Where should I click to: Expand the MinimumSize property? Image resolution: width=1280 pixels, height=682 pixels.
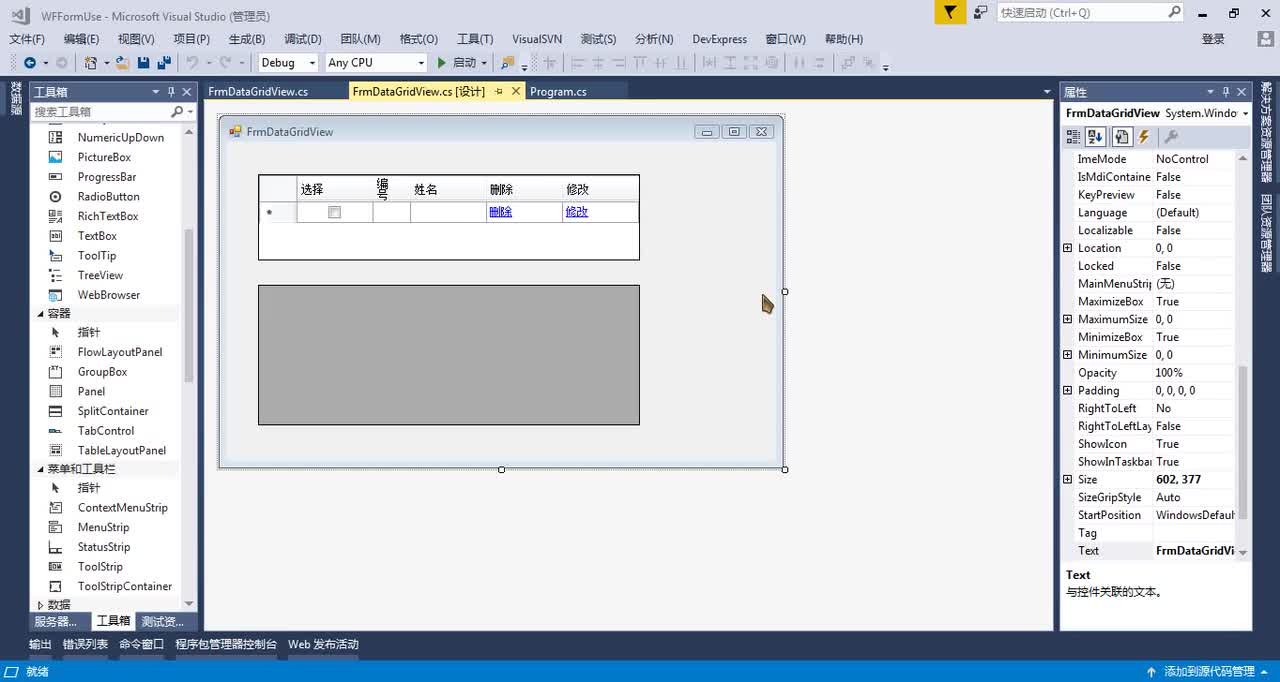[x=1068, y=355]
